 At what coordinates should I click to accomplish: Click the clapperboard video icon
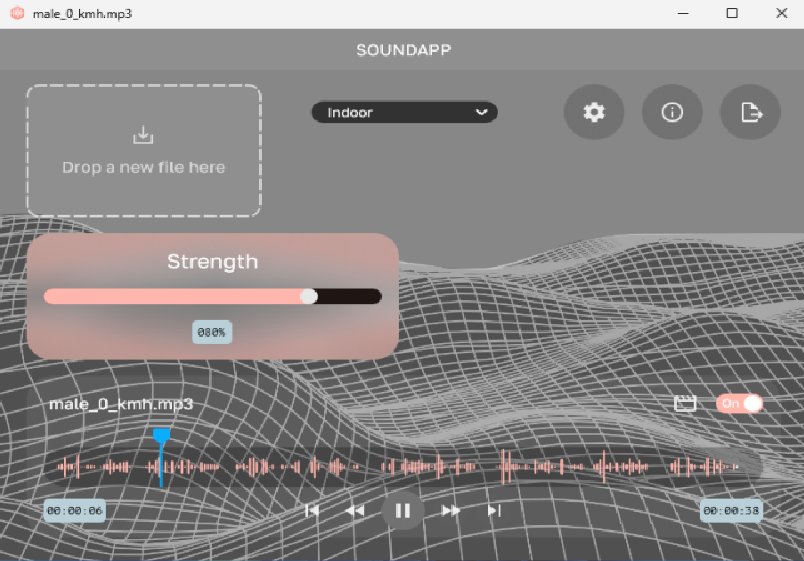coord(685,404)
